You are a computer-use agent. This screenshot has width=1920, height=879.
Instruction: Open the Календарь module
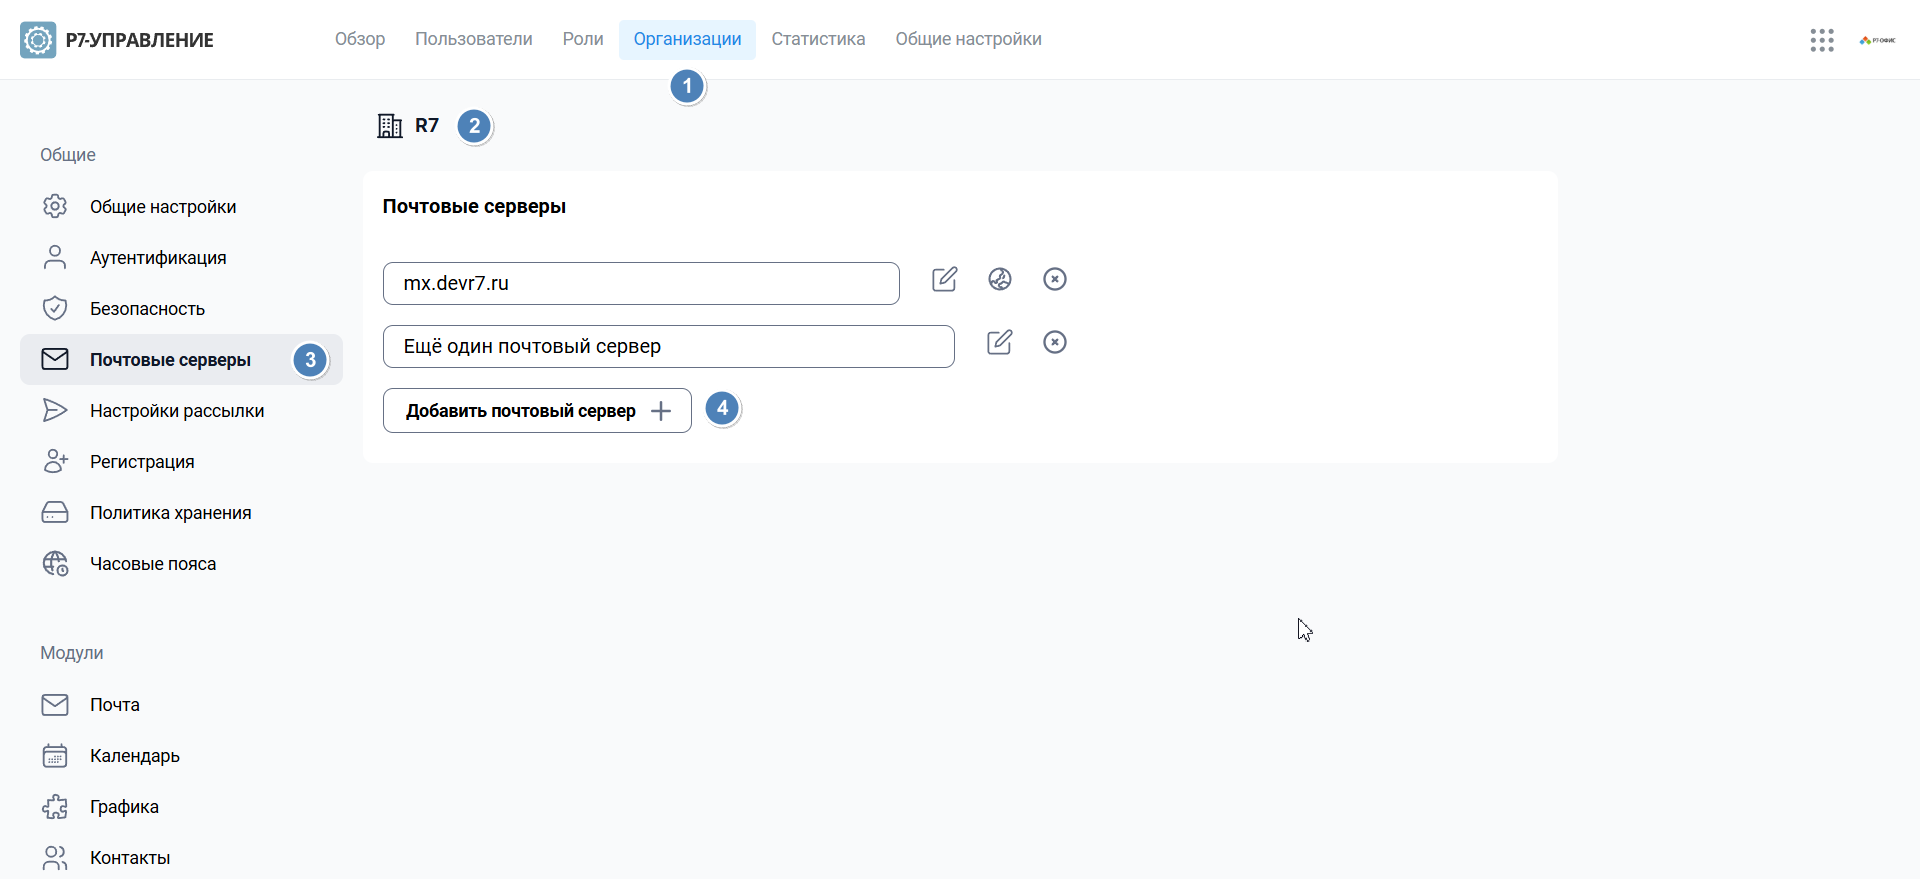coord(135,756)
